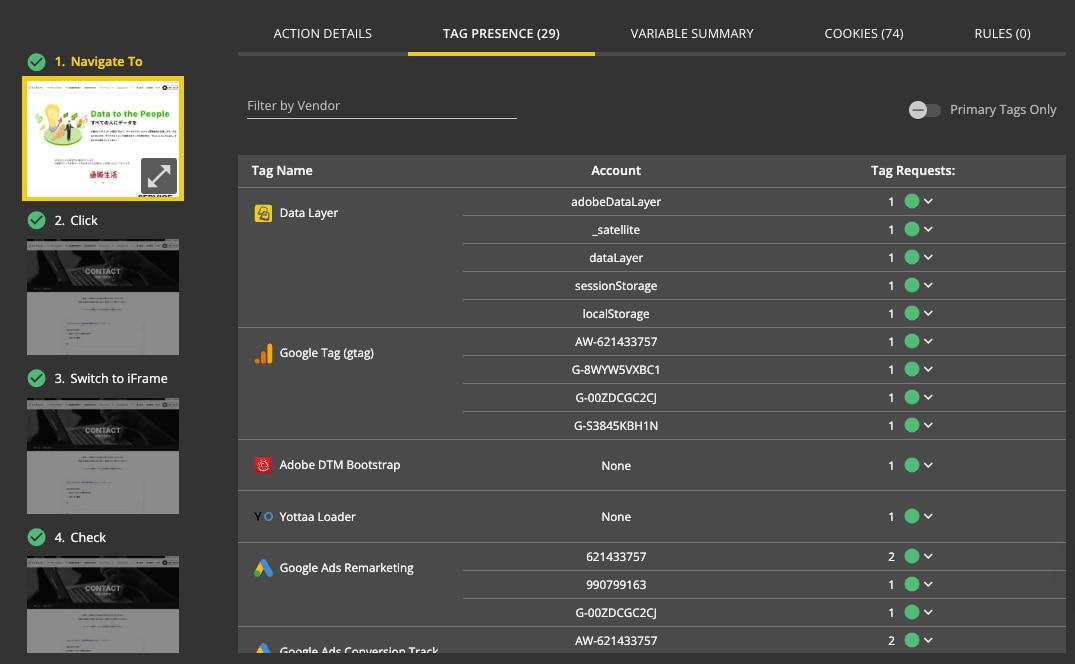Expand the 621433757 Remarketing row chevron
The width and height of the screenshot is (1075, 664).
tap(928, 556)
